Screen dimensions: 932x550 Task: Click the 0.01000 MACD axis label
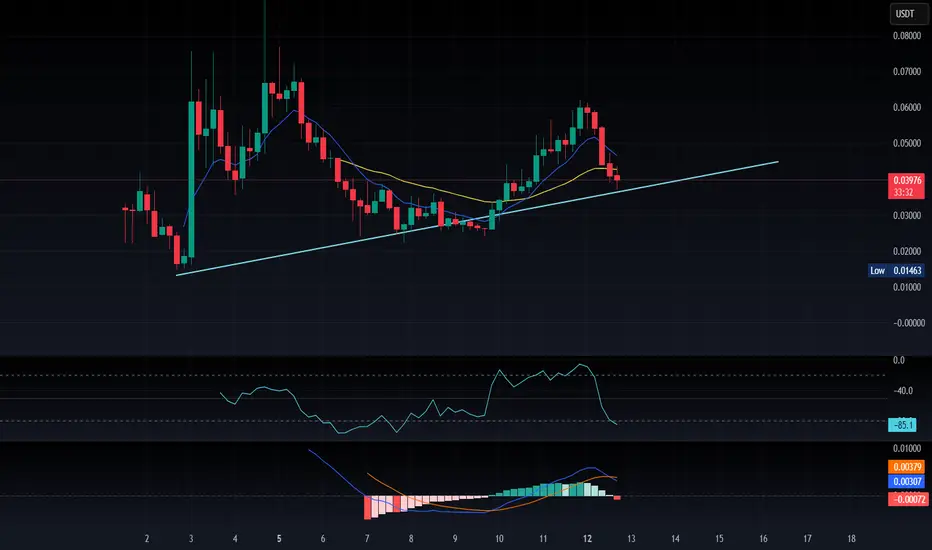(906, 449)
